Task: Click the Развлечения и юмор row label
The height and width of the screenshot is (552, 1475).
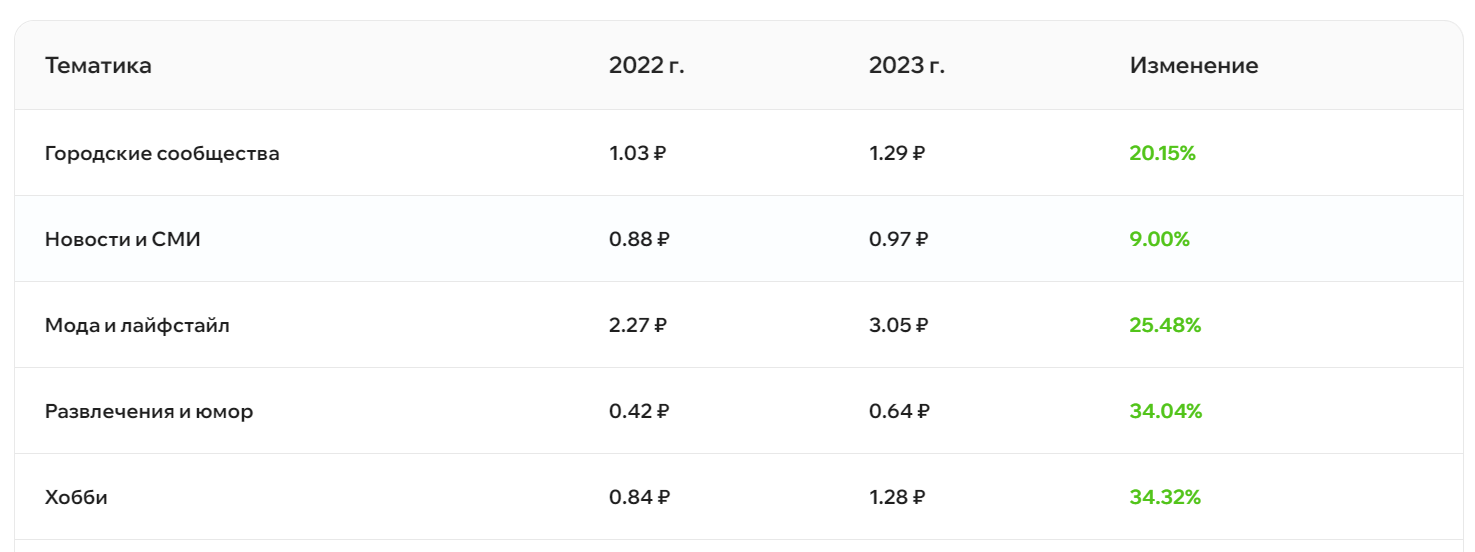Action: pyautogui.click(x=149, y=412)
